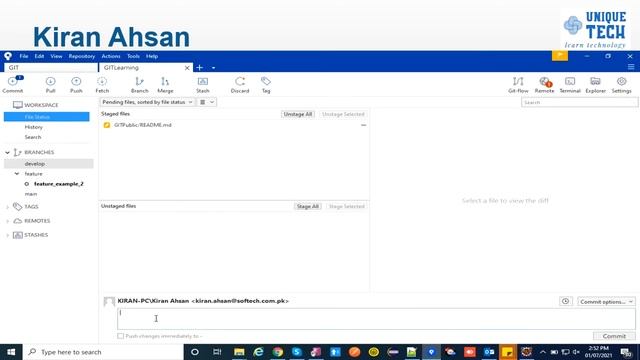Image resolution: width=640 pixels, height=360 pixels.
Task: Click the Discard toolbar icon
Action: [x=240, y=84]
